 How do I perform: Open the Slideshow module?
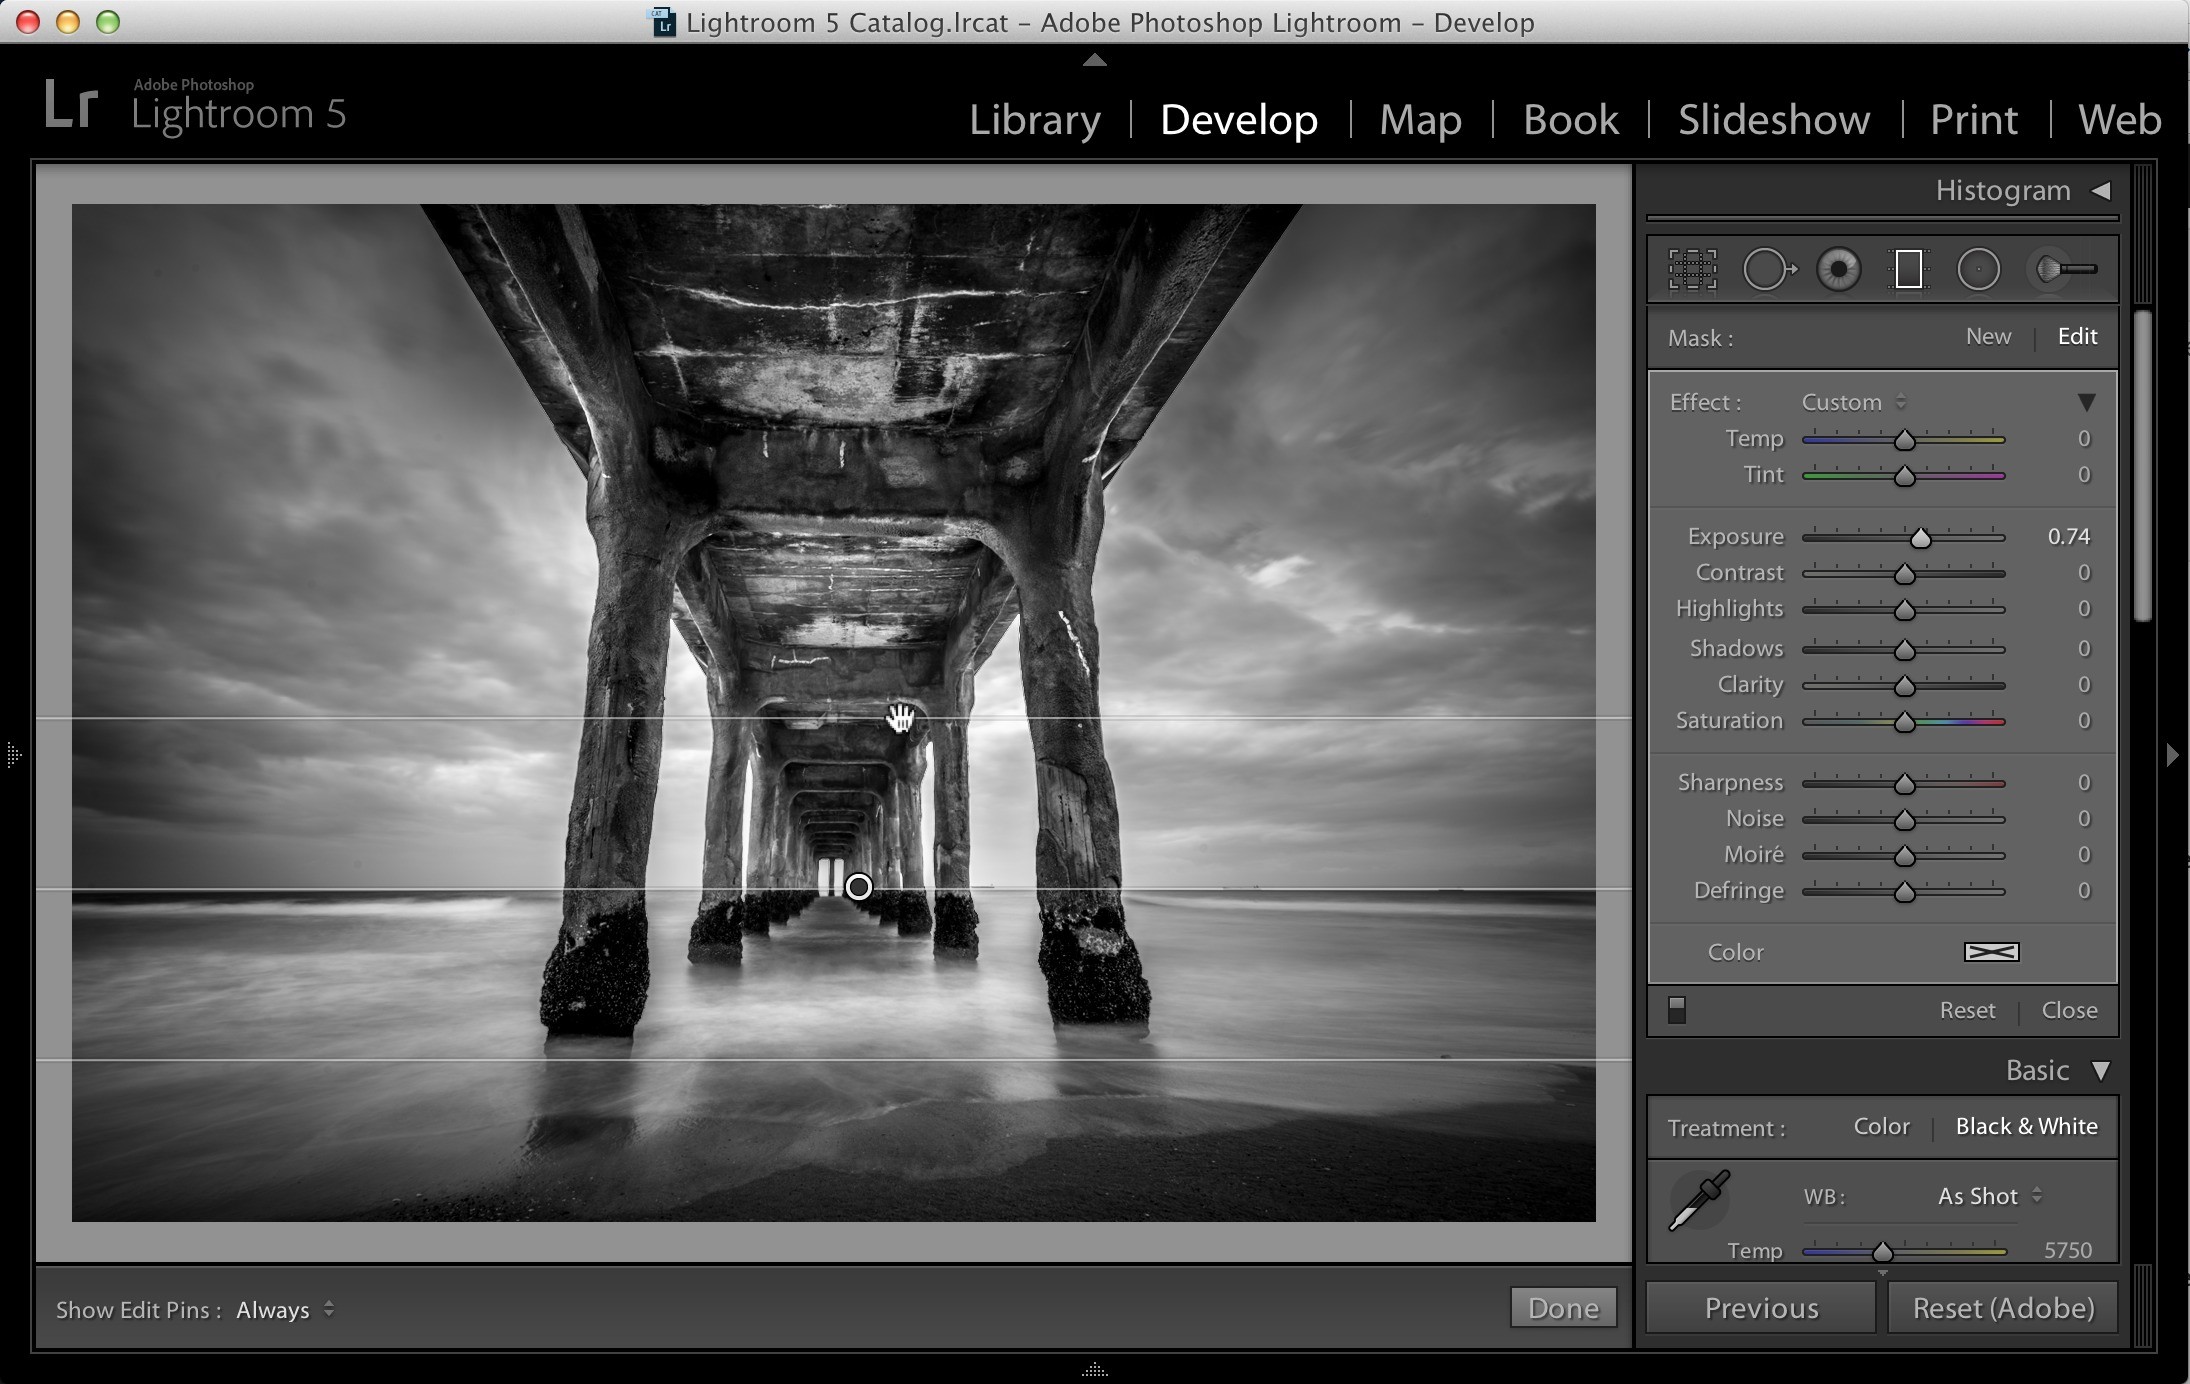pyautogui.click(x=1774, y=120)
